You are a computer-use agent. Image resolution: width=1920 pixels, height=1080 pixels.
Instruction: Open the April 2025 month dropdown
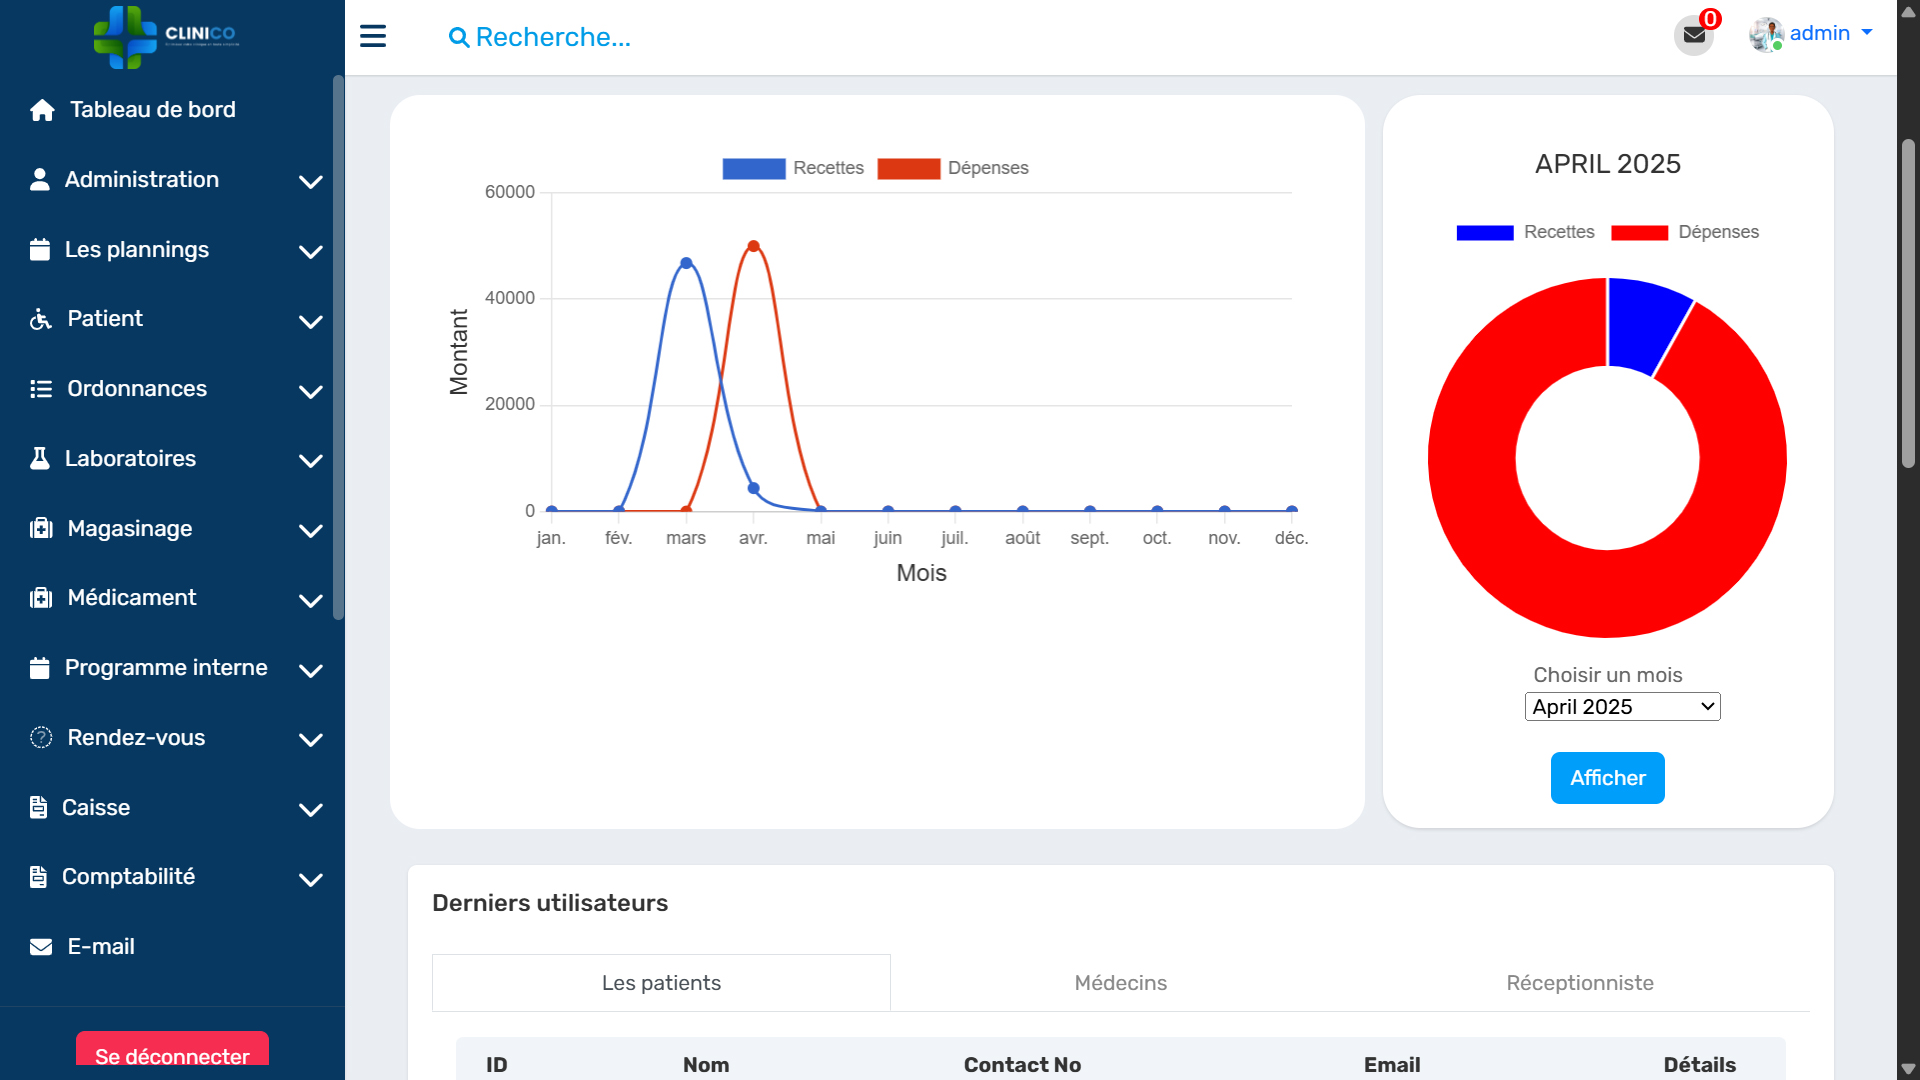pyautogui.click(x=1622, y=707)
